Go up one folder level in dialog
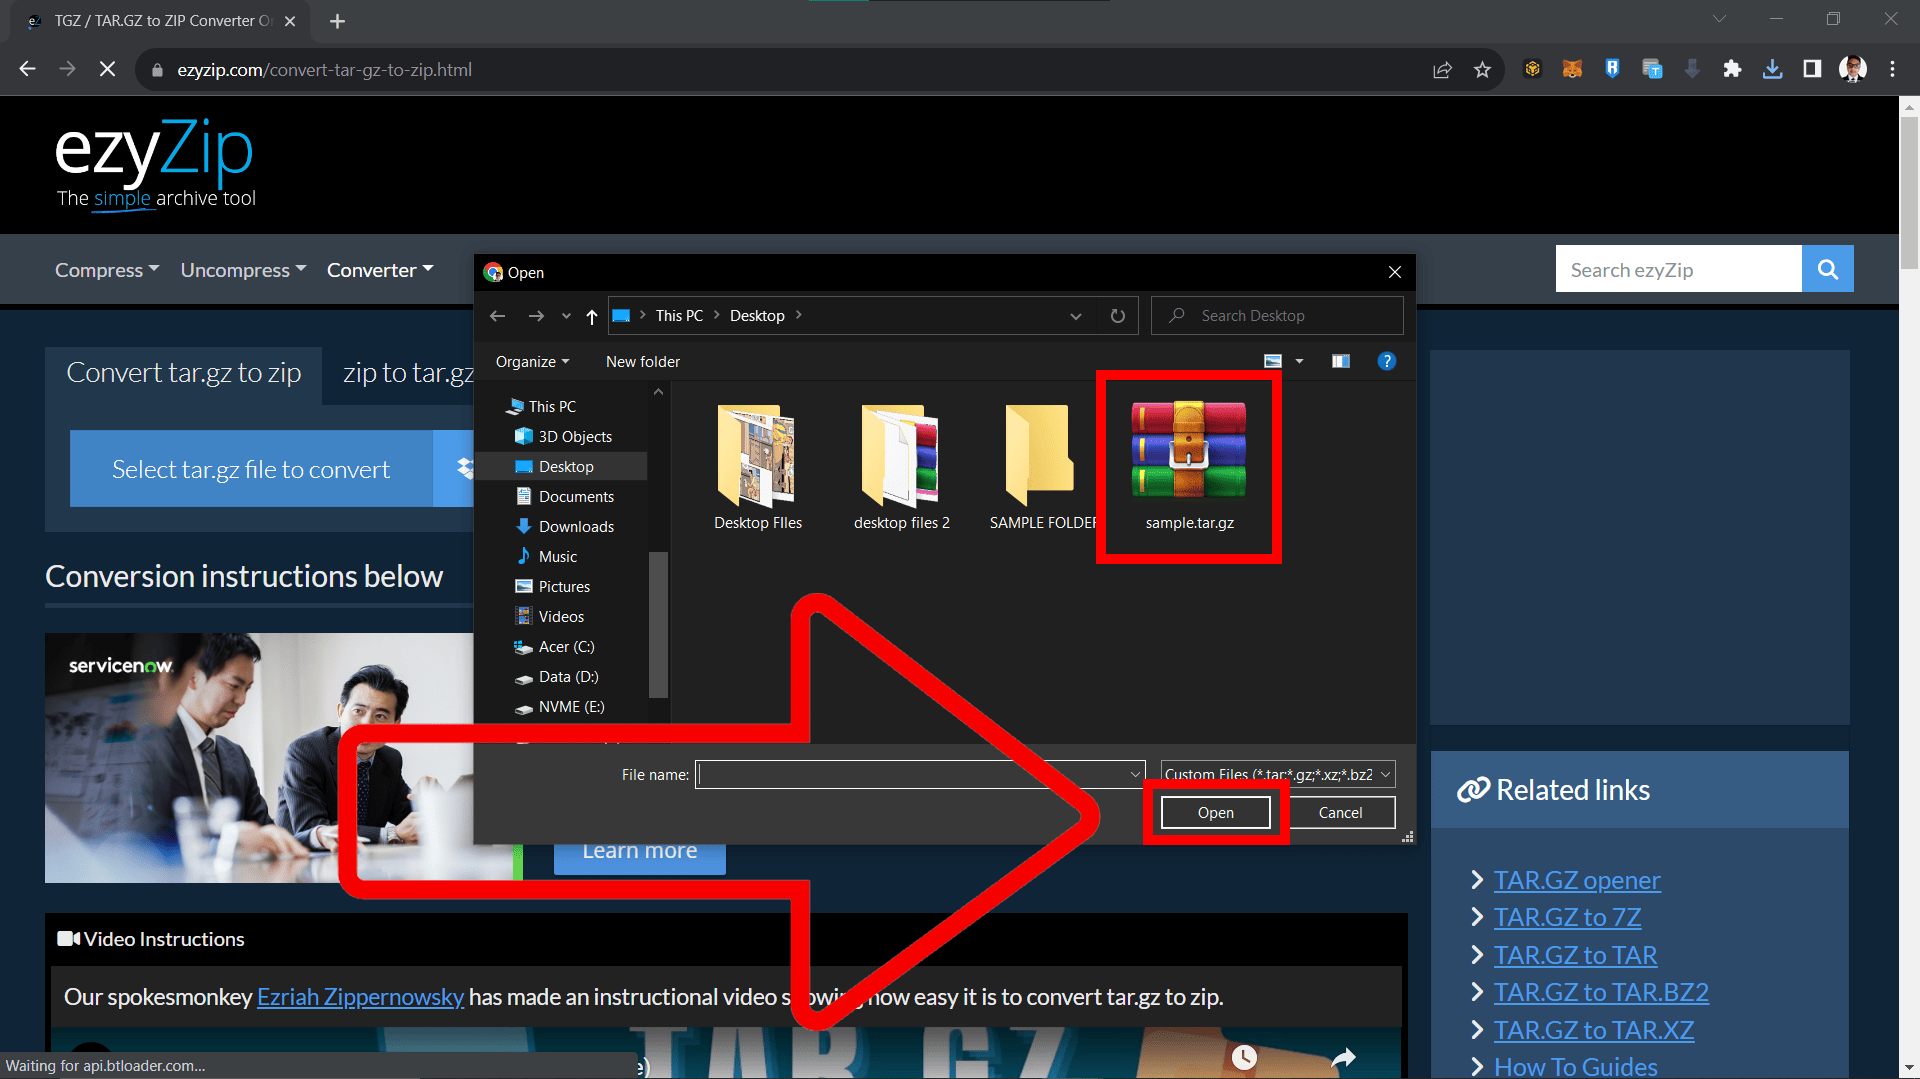Viewport: 1920px width, 1079px height. (x=591, y=315)
